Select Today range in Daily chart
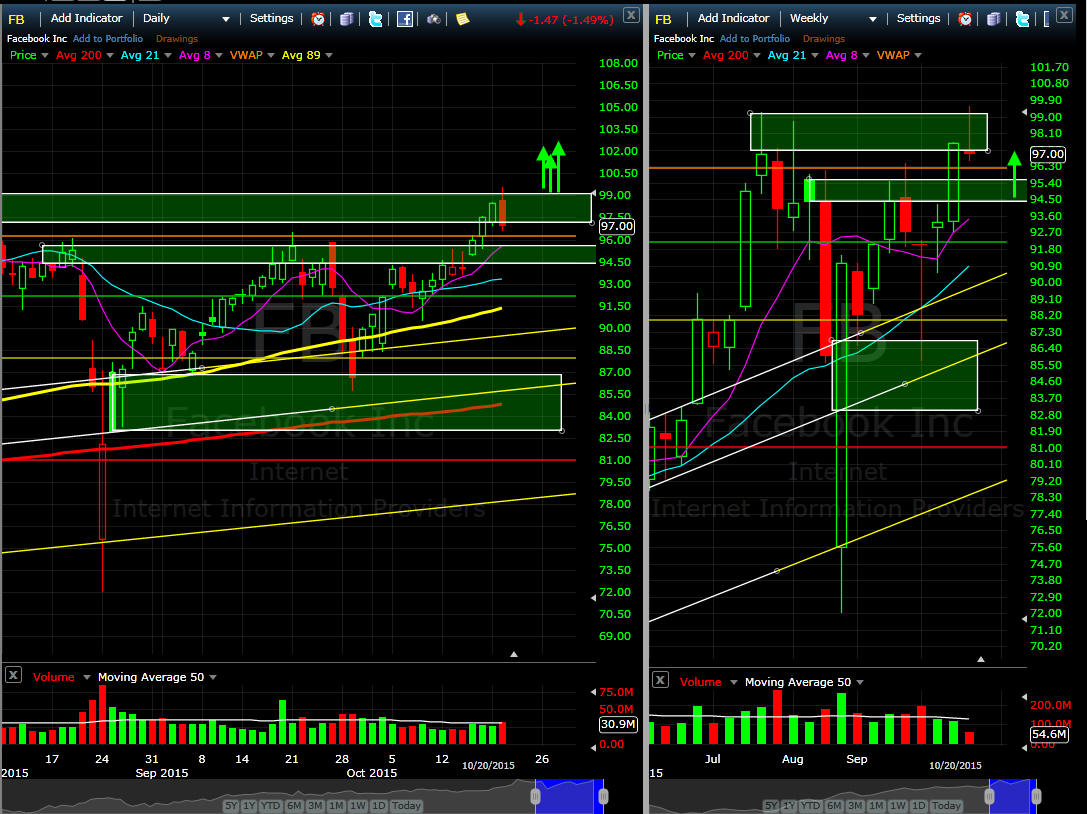Image resolution: width=1087 pixels, height=814 pixels. [x=406, y=806]
